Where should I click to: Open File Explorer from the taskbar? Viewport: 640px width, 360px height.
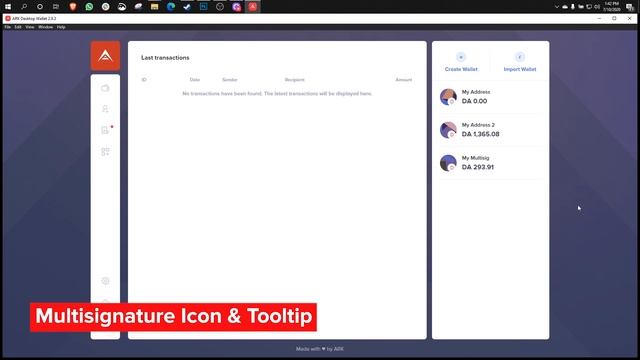154,7
